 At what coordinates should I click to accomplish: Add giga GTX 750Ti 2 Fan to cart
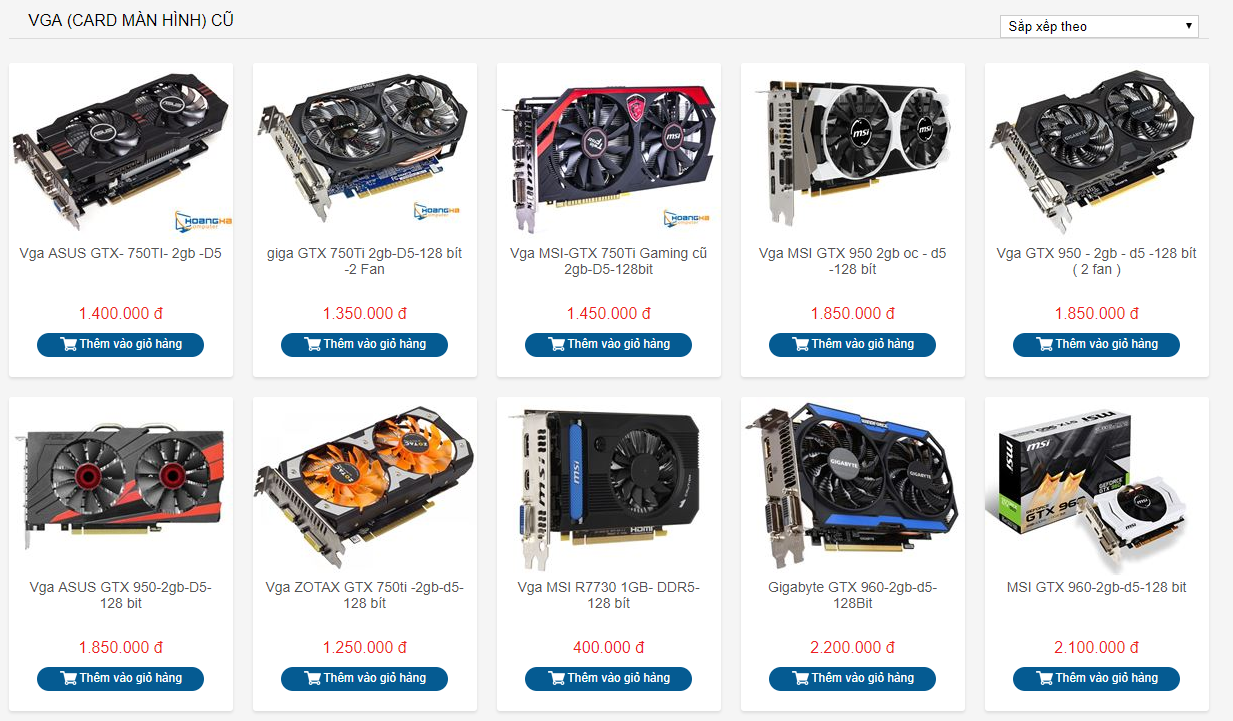[364, 344]
